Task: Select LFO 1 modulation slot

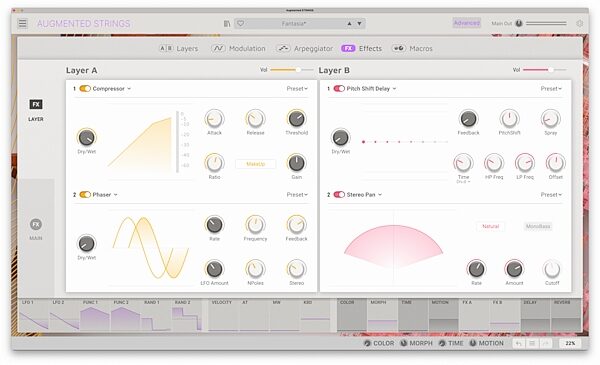Action: click(34, 315)
